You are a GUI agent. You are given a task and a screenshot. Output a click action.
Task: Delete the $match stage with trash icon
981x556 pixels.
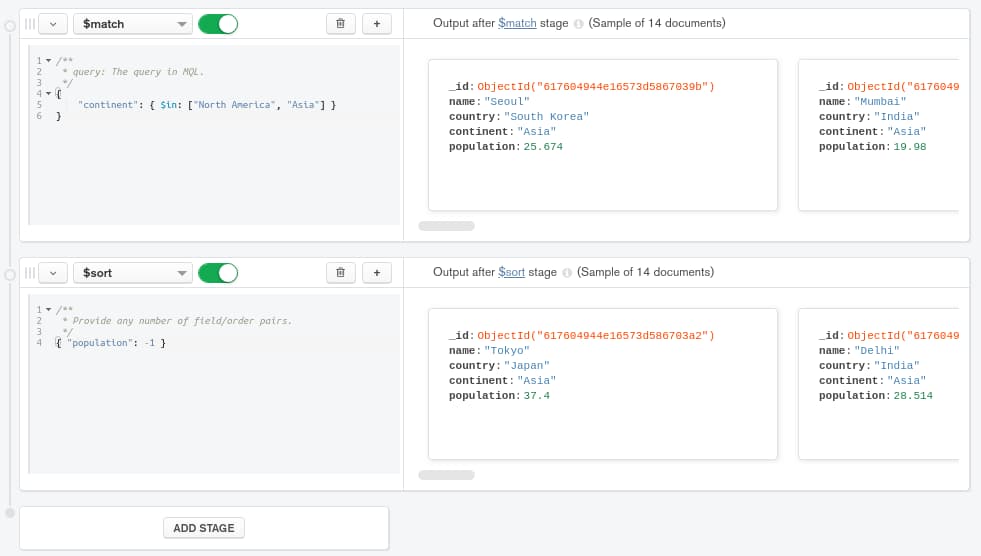[x=340, y=24]
